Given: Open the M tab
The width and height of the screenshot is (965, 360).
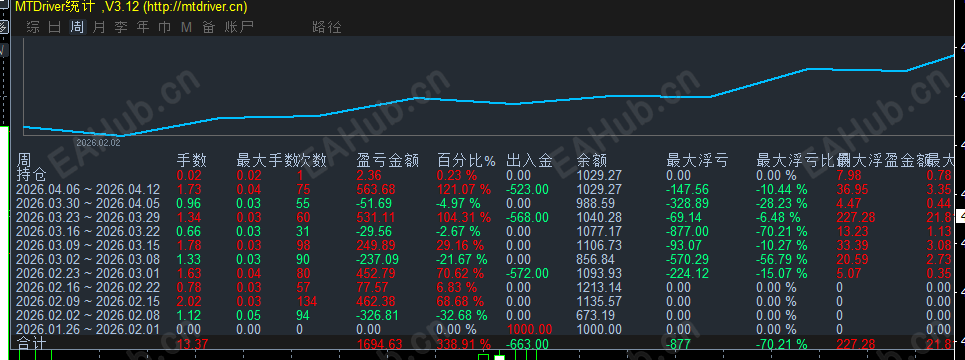Looking at the screenshot, I should point(186,27).
